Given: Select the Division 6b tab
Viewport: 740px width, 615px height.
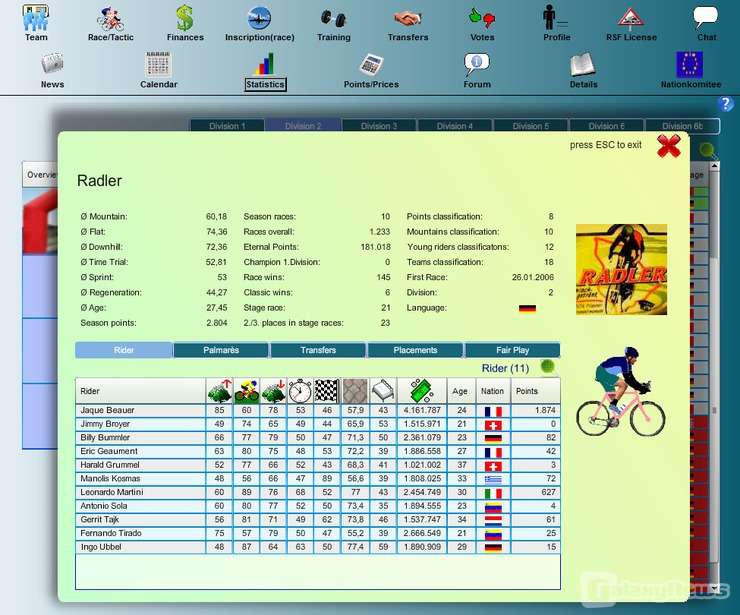Looking at the screenshot, I should (682, 126).
